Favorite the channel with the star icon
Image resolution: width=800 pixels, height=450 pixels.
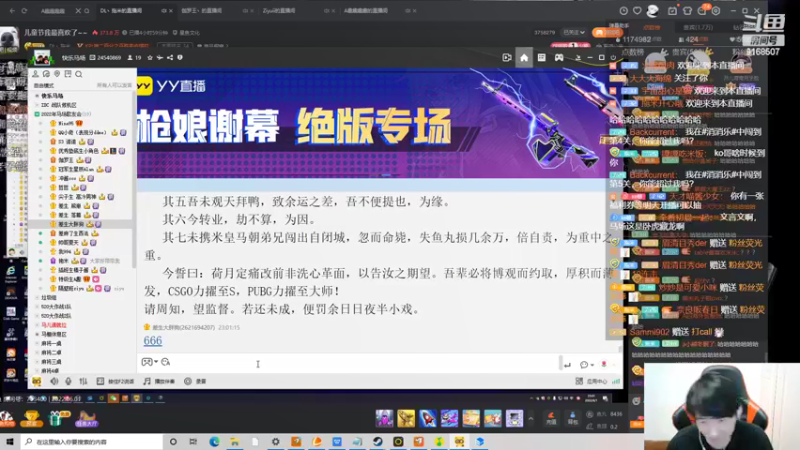[150, 58]
